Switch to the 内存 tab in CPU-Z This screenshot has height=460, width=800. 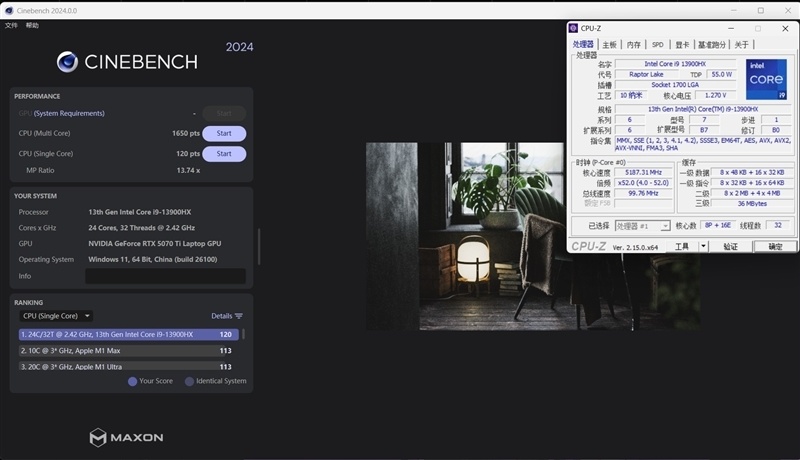(633, 45)
